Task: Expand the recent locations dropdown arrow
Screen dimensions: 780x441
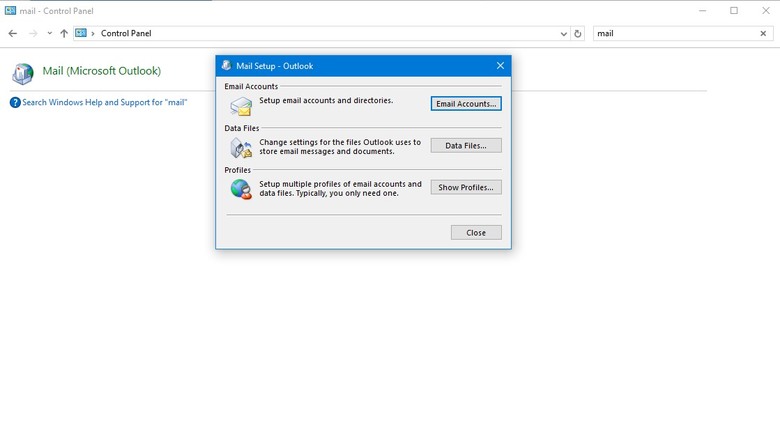Action: click(x=49, y=33)
